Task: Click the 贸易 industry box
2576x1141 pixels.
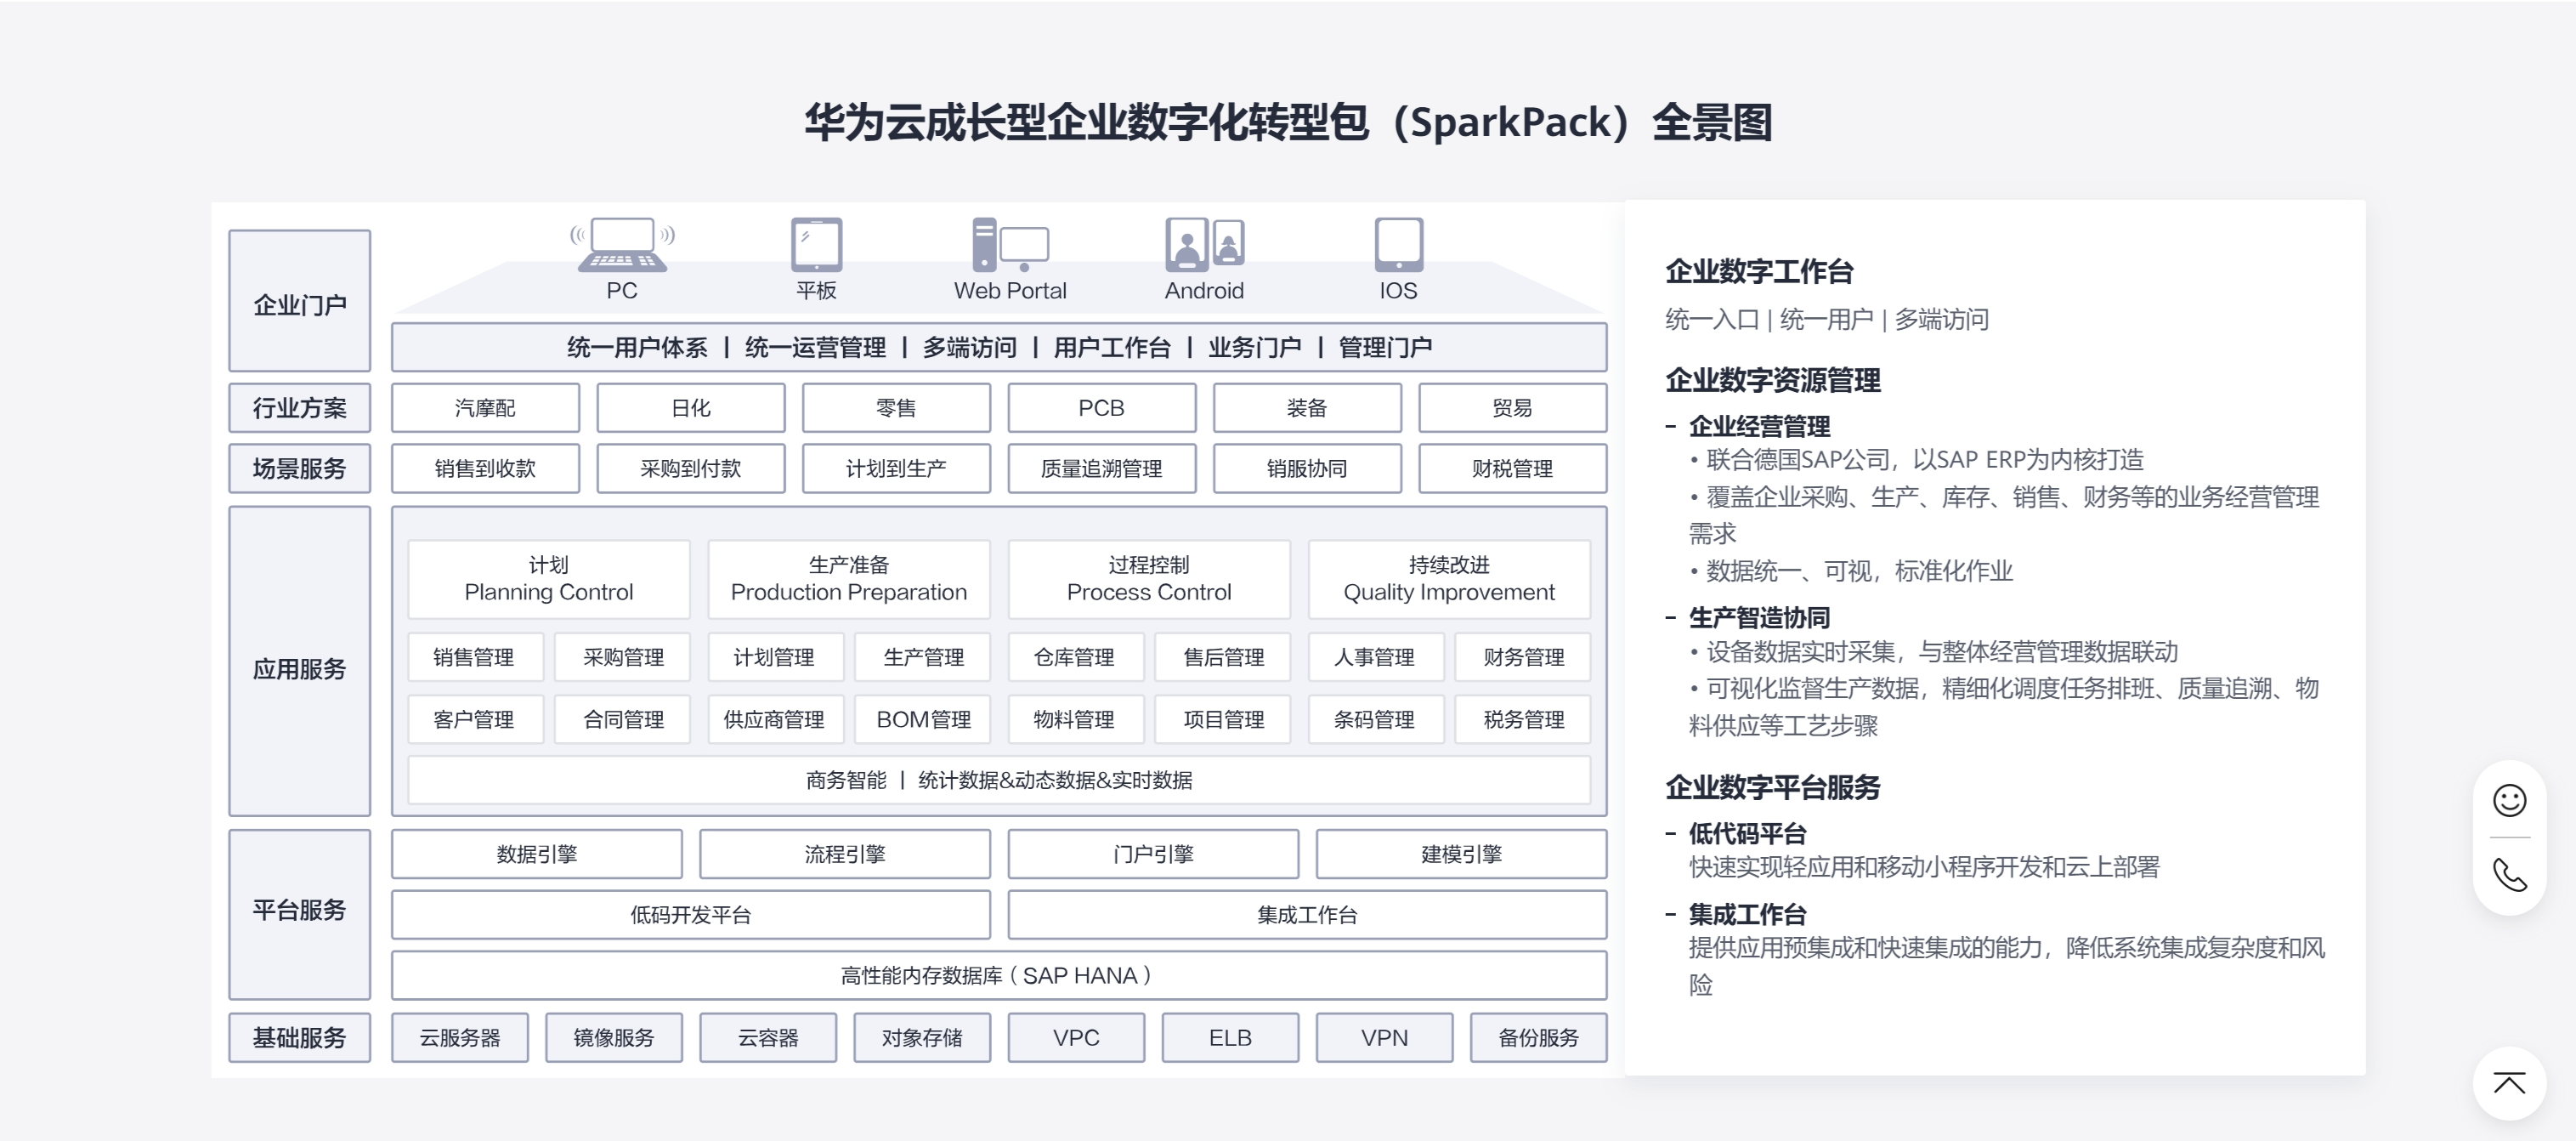Action: 1512,408
